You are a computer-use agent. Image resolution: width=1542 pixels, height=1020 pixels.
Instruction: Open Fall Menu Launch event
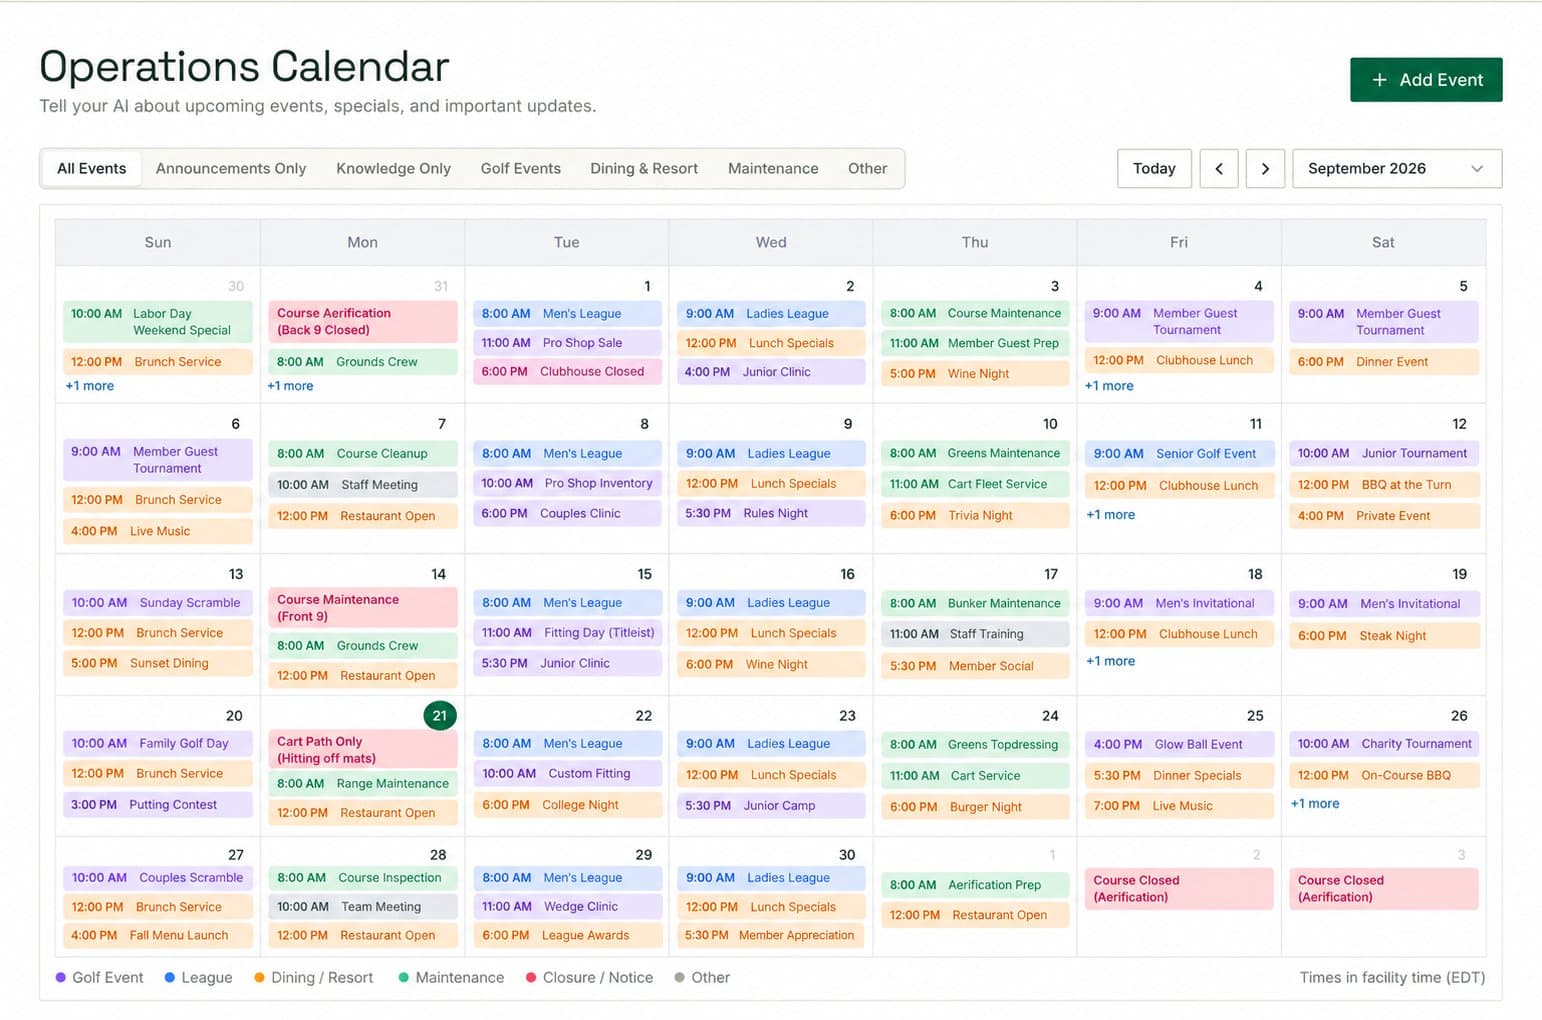158,936
